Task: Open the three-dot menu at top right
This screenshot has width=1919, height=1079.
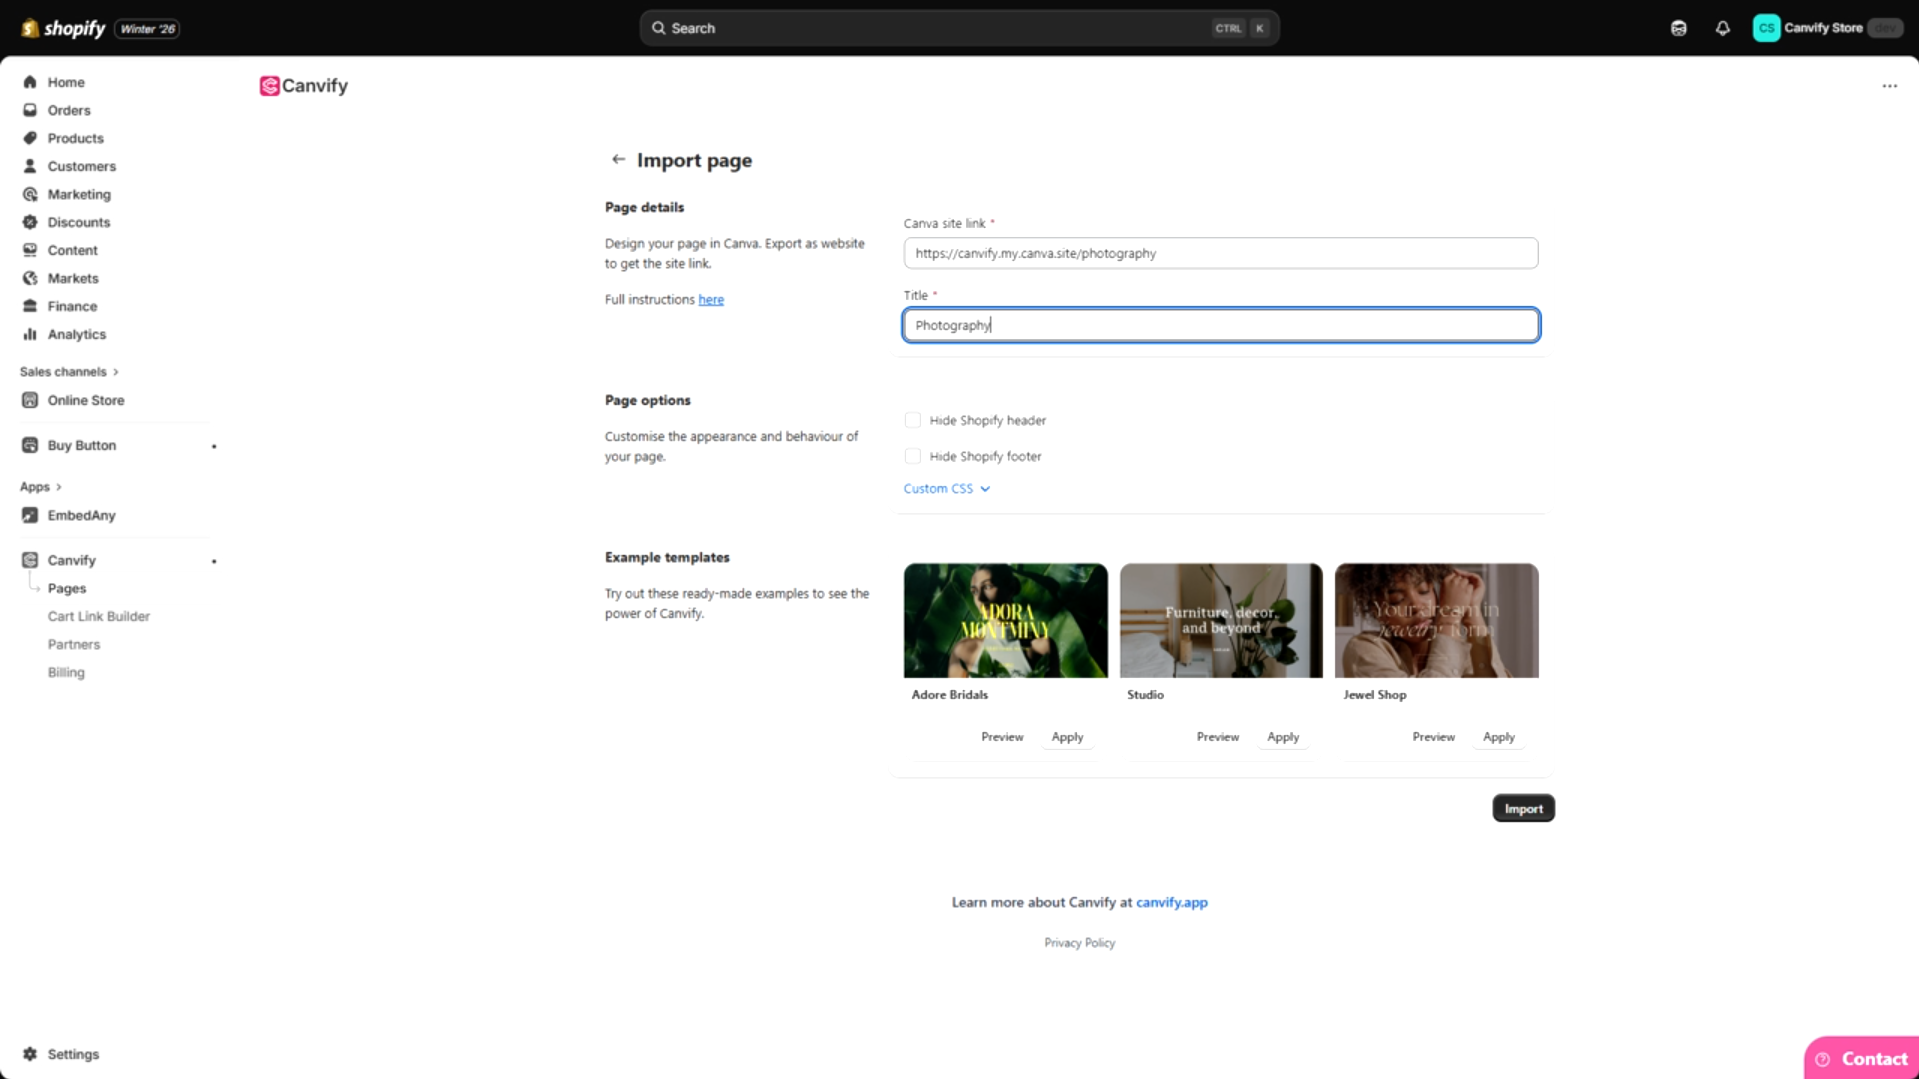Action: pyautogui.click(x=1889, y=86)
